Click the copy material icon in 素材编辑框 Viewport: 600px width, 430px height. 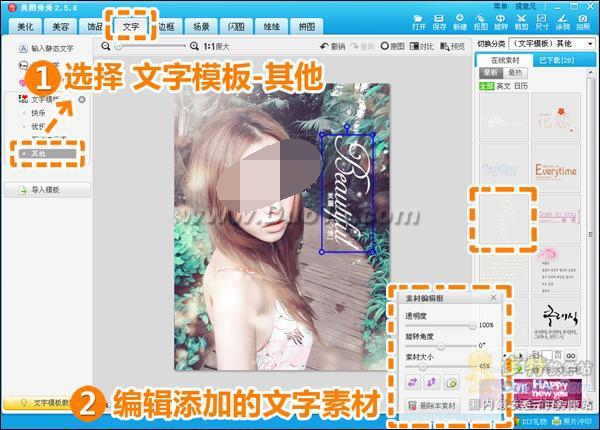click(452, 382)
